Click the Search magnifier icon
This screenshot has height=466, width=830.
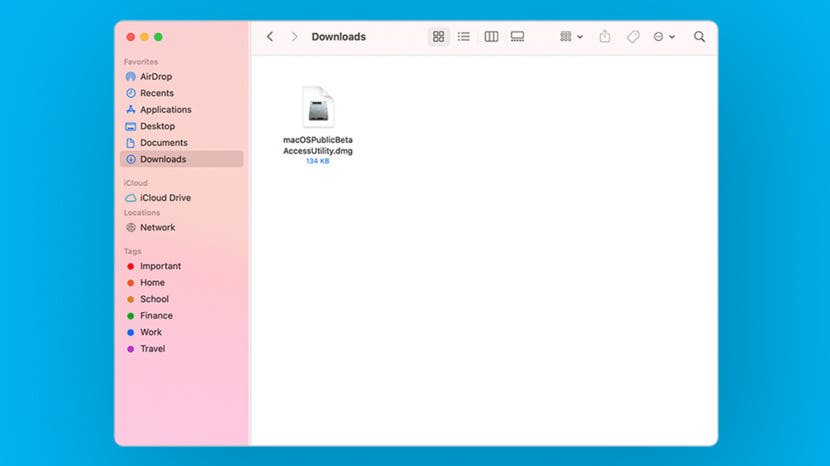pos(699,37)
